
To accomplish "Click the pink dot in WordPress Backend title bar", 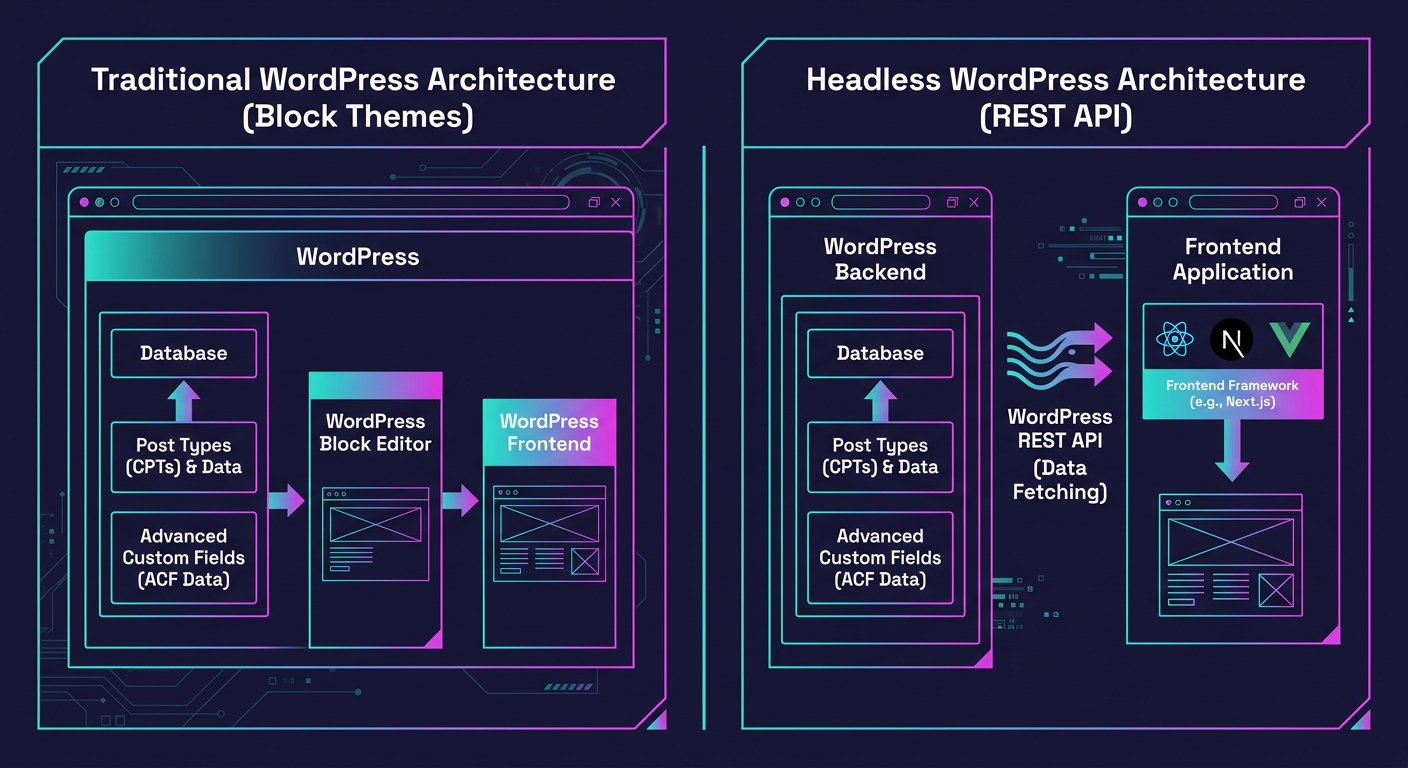I will point(785,202).
